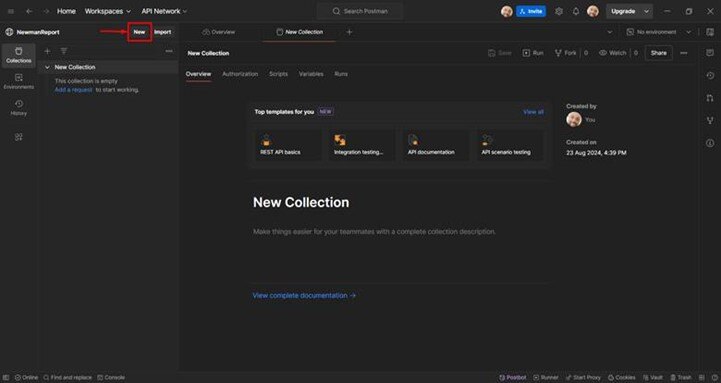Open the Environments sidebar panel
Screen dimensions: 721x383
tap(18, 81)
